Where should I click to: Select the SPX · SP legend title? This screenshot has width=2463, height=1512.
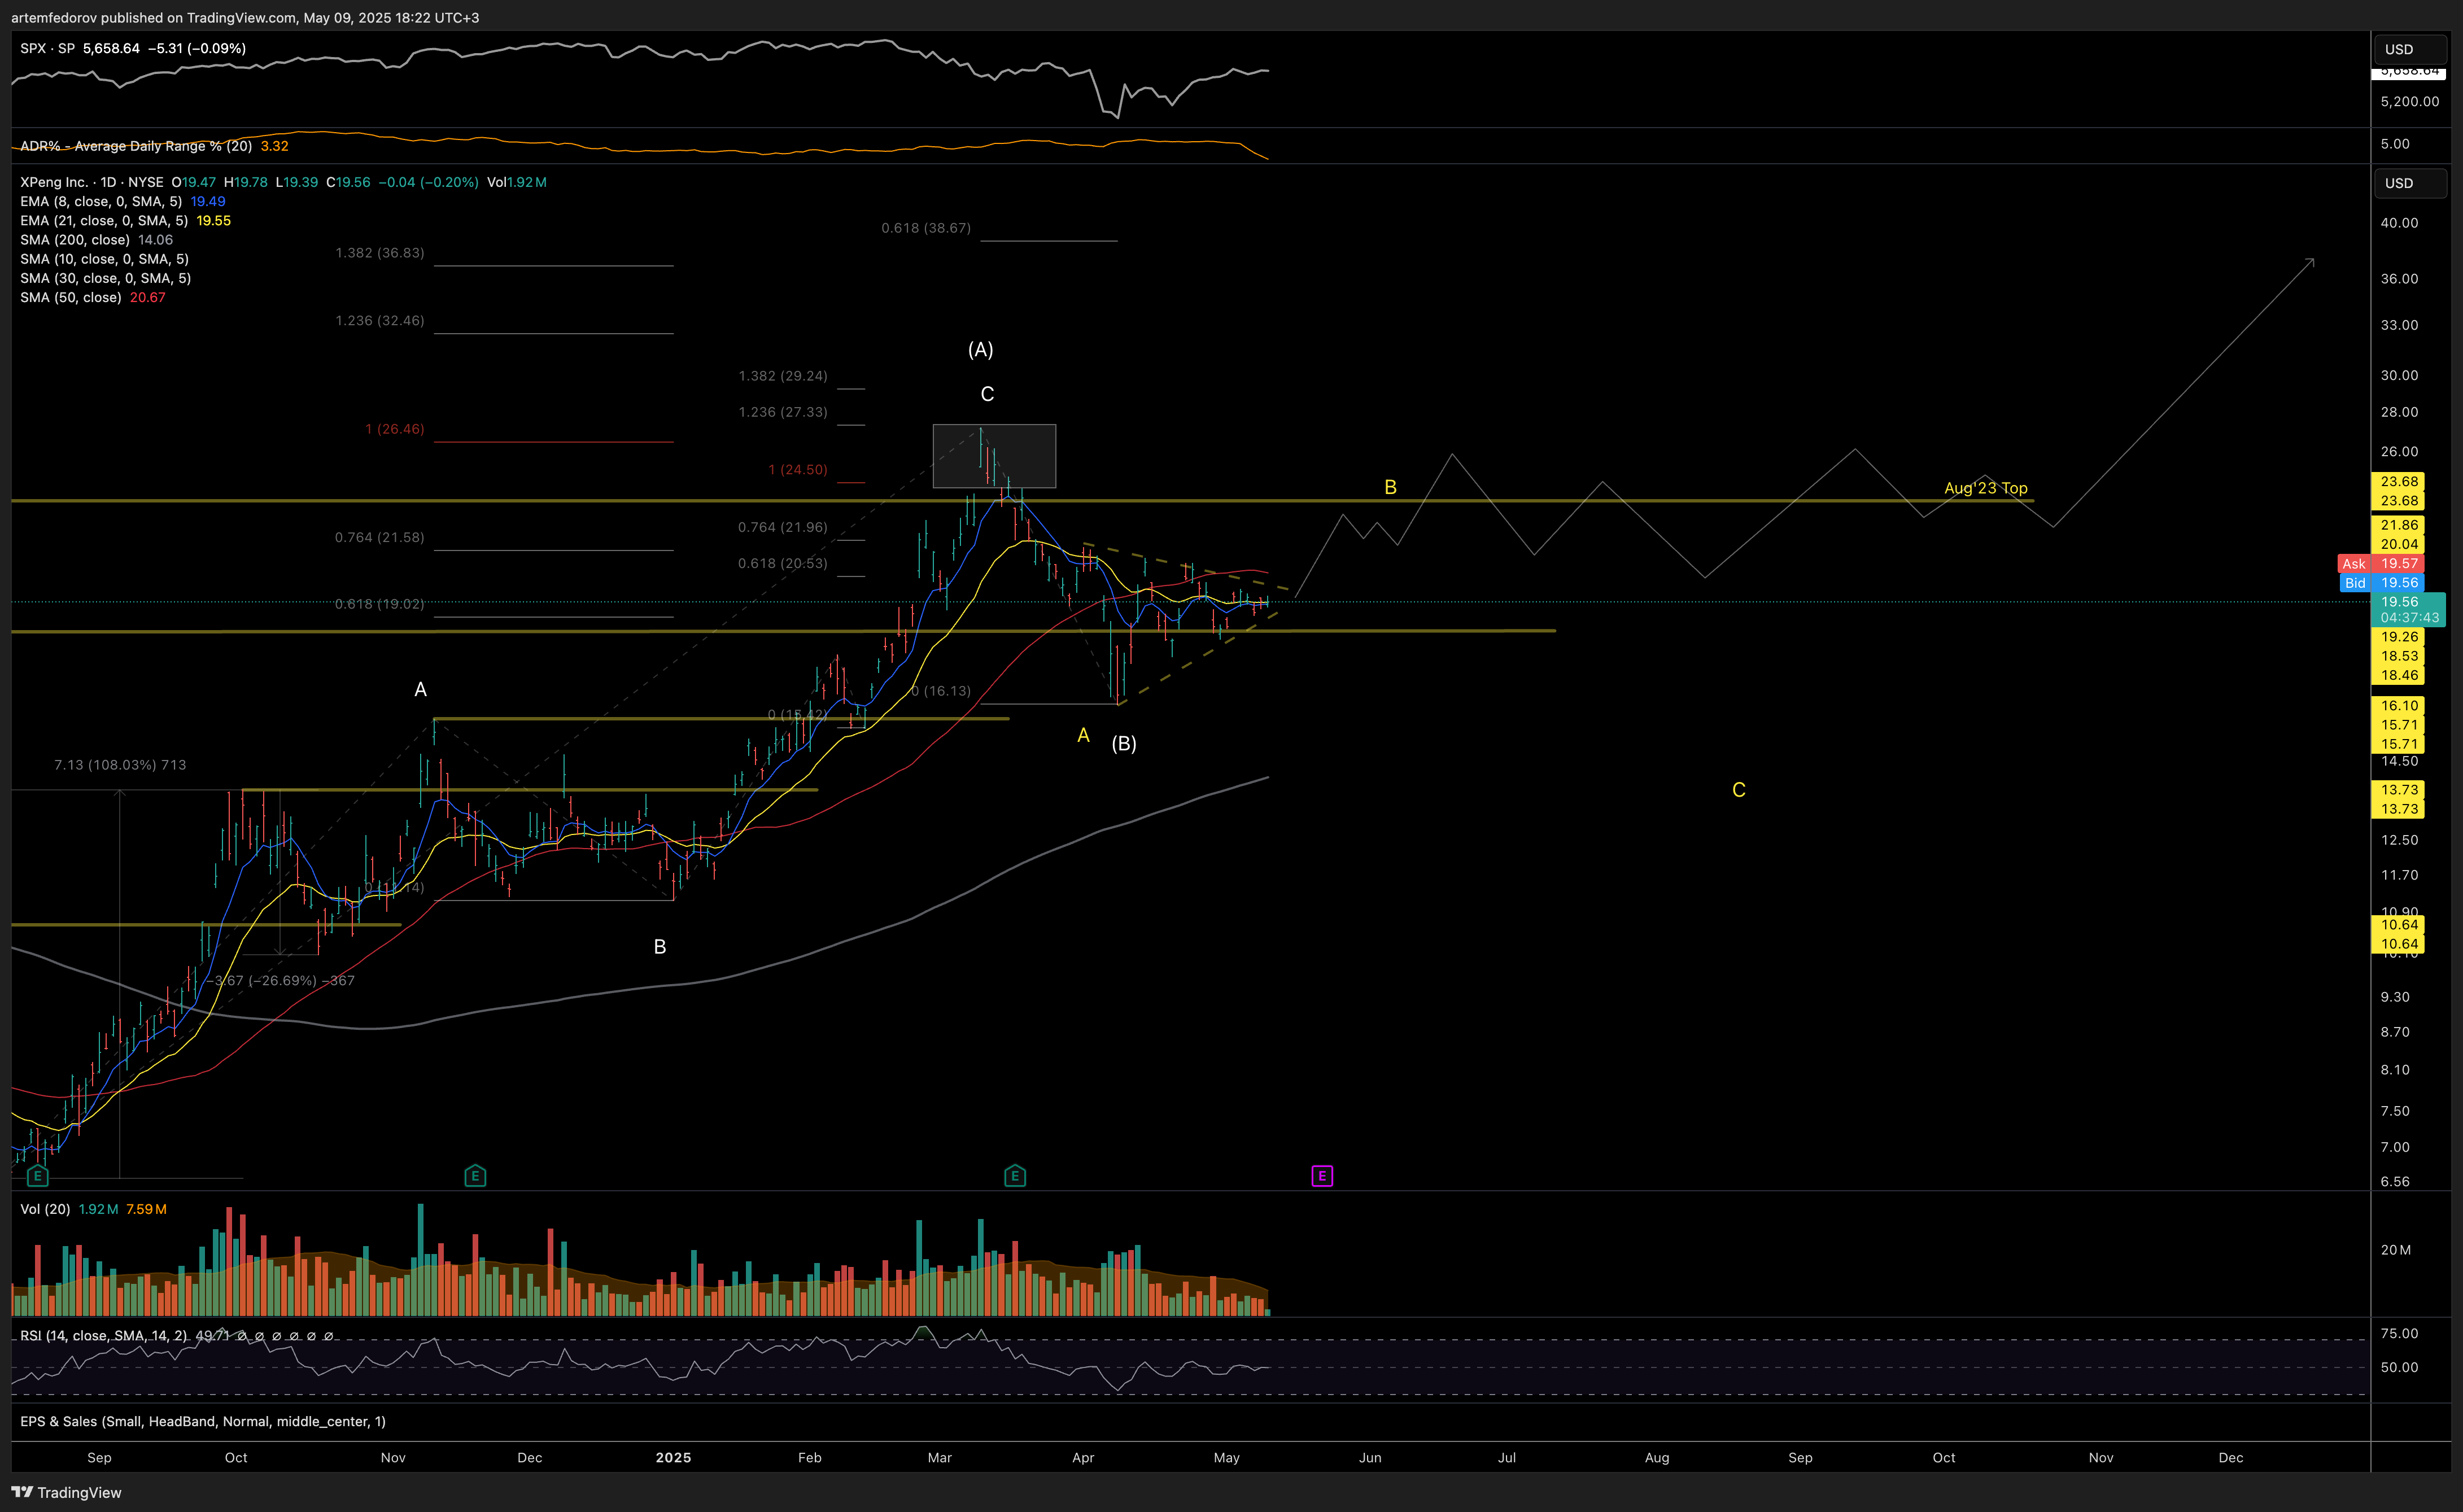(48, 48)
